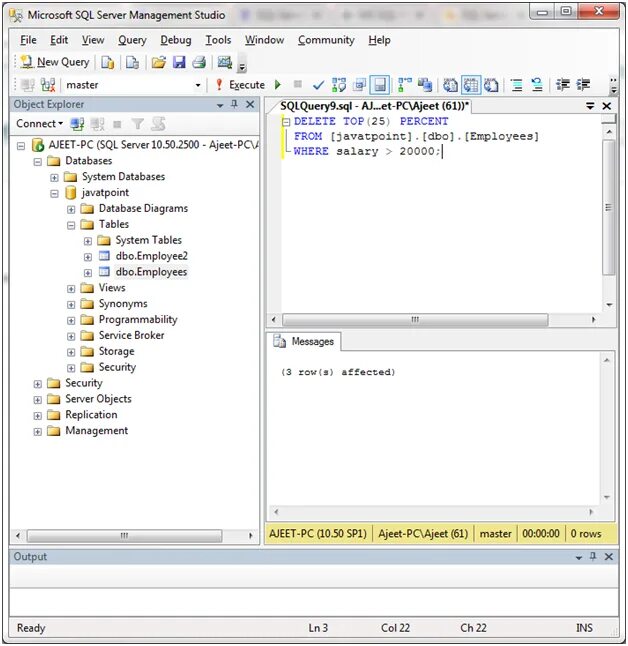Decrease the indent of the query
This screenshot has width=628, height=646.
pos(562,85)
